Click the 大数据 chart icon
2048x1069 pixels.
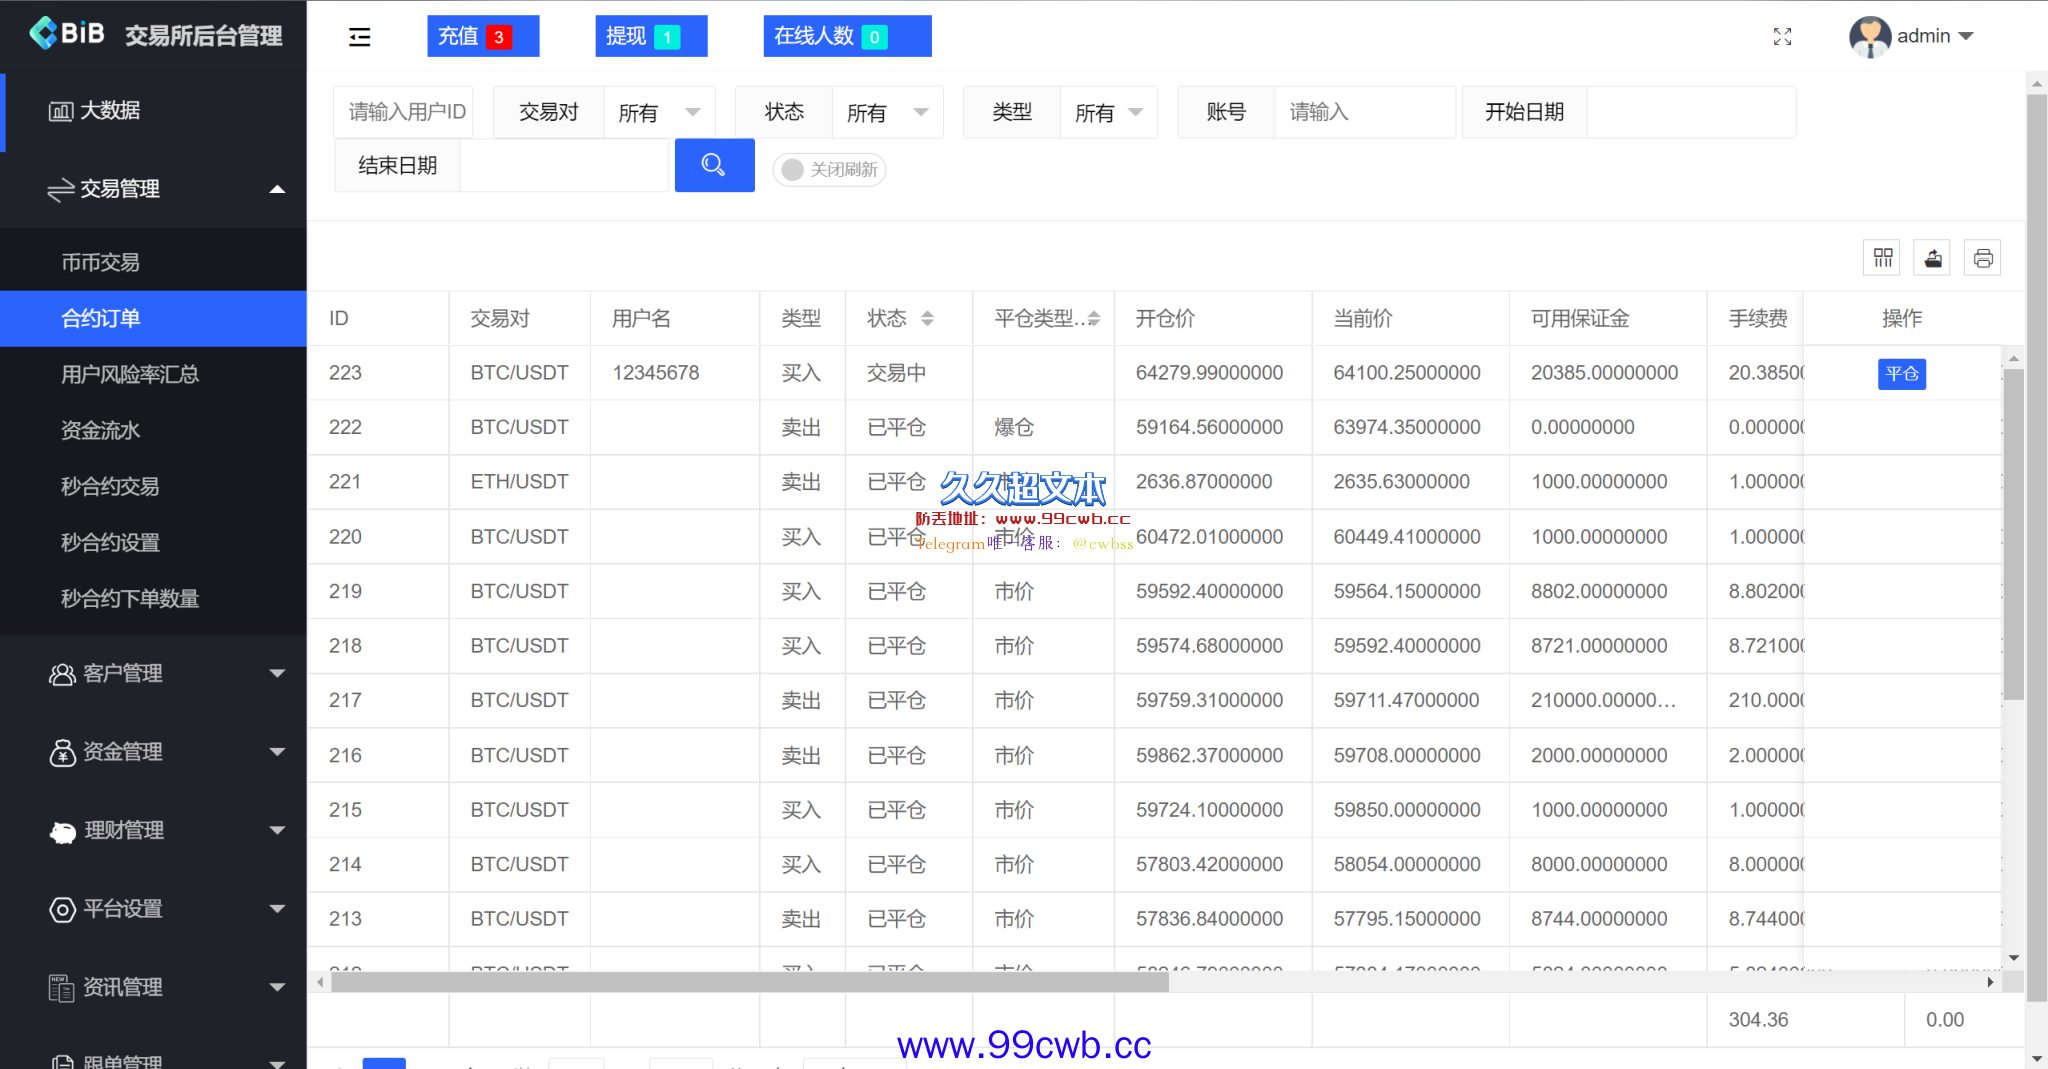pyautogui.click(x=61, y=111)
